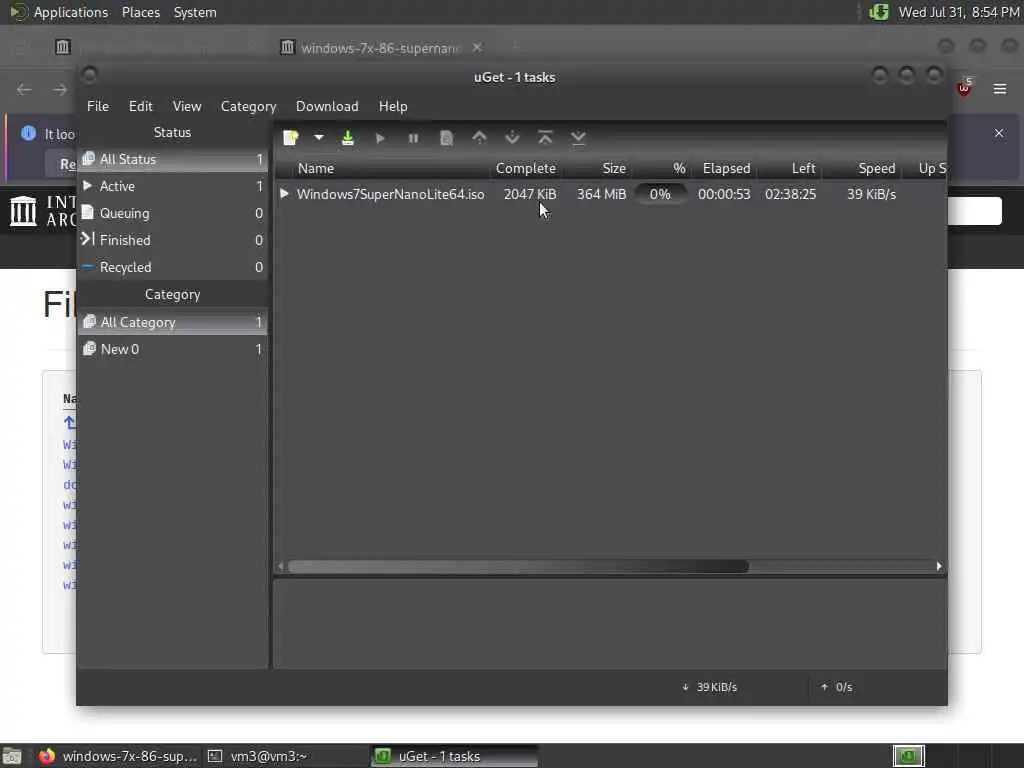Screen dimensions: 1024x768
Task: Sort downloads by the Left column
Action: pos(791,168)
